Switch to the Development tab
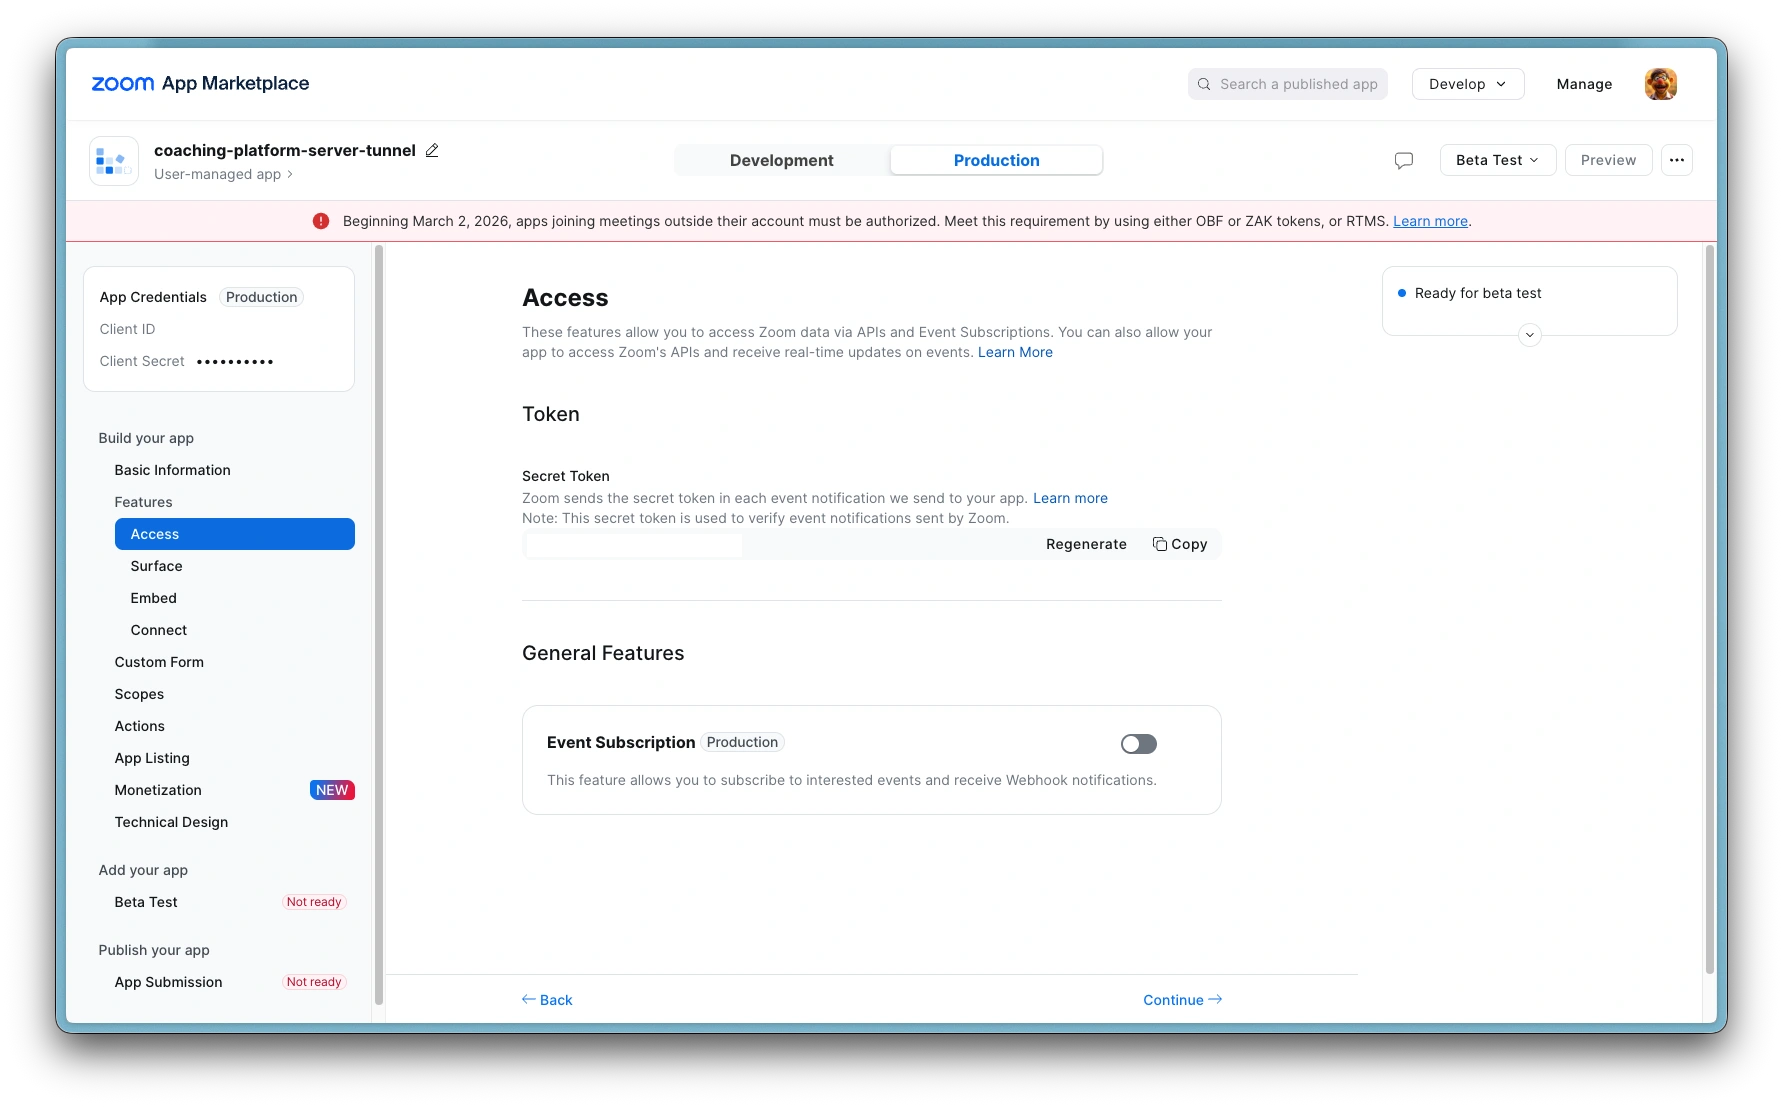Viewport: 1783px width, 1107px height. 781,160
